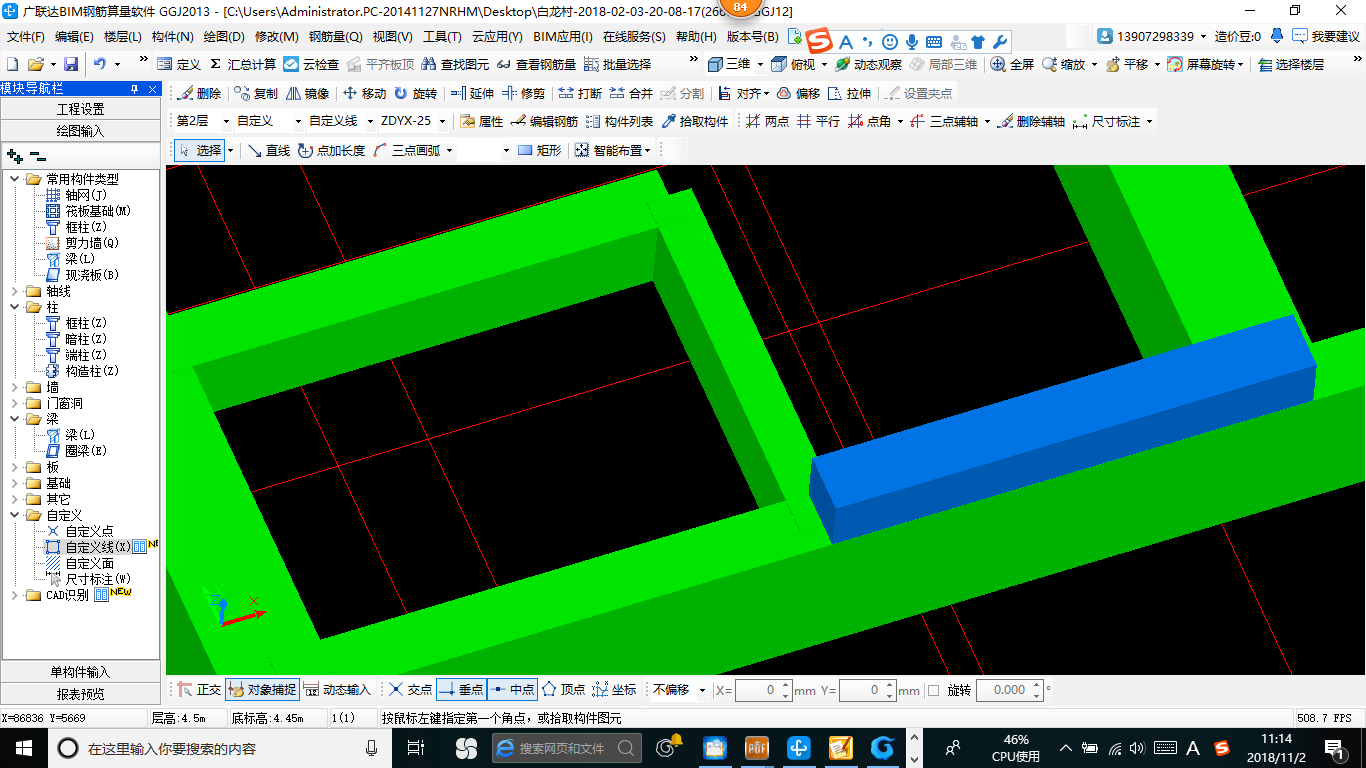Open the BIM应用(I) menu

click(x=563, y=37)
